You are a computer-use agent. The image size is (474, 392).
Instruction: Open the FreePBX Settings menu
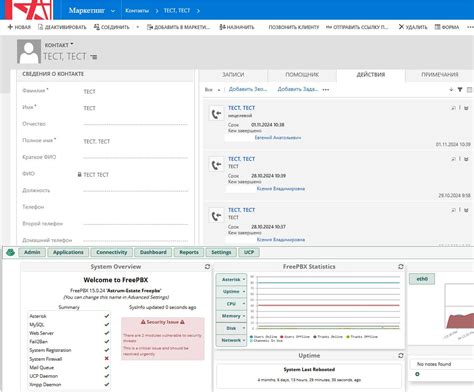coord(221,252)
